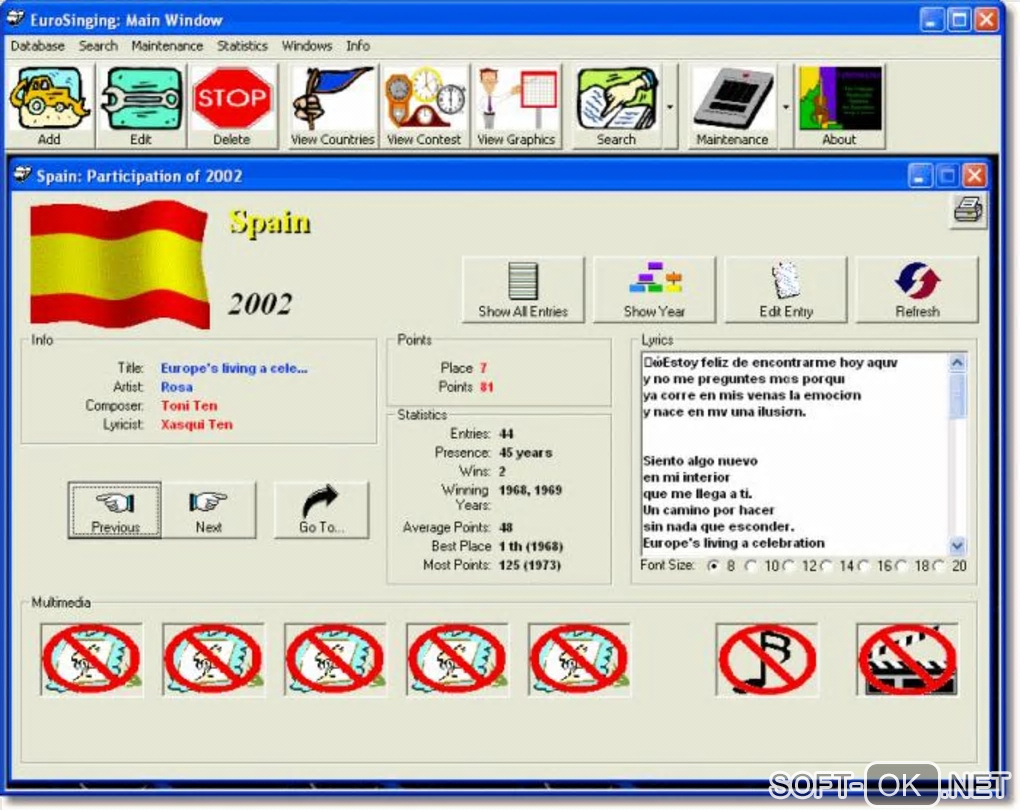The width and height of the screenshot is (1020, 810).
Task: Click the no-audio music note icon
Action: click(x=767, y=660)
